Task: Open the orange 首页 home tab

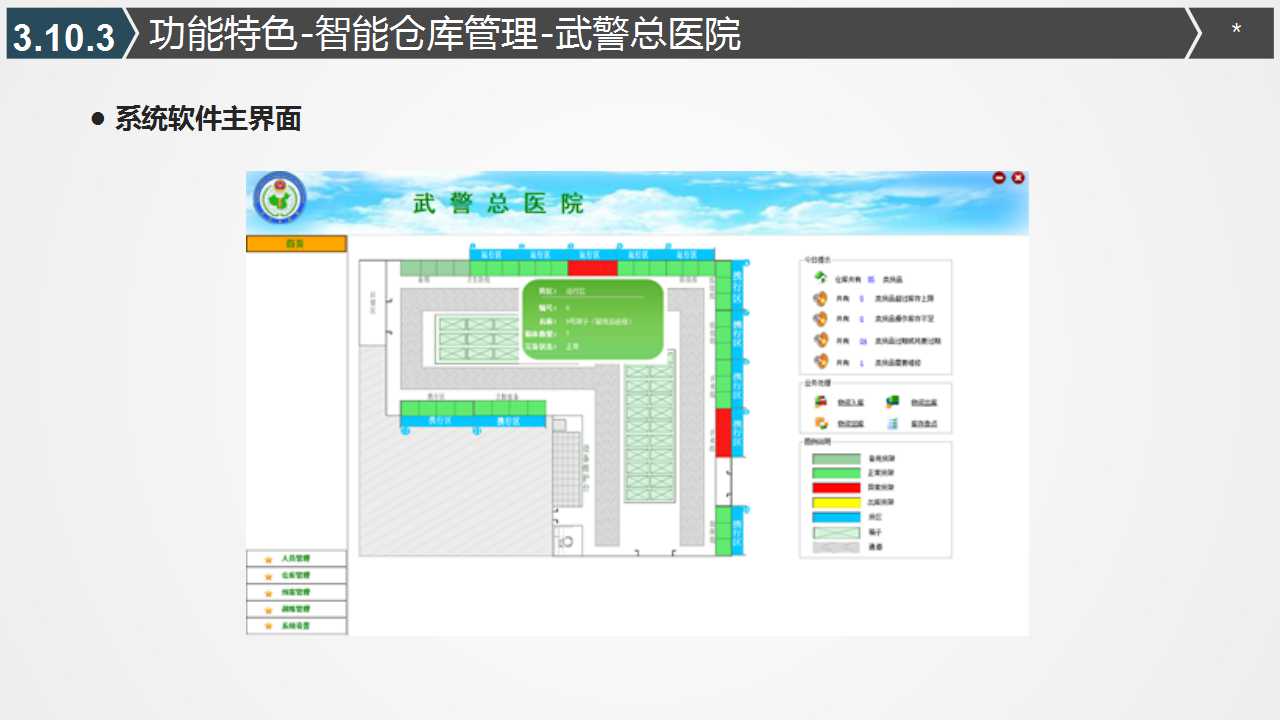Action: [x=296, y=244]
